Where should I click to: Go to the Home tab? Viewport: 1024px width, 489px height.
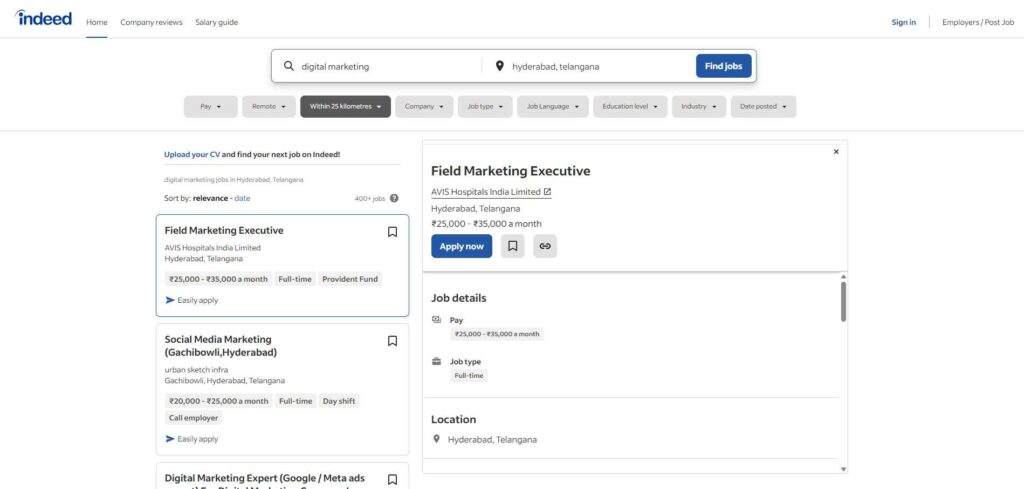pyautogui.click(x=97, y=22)
